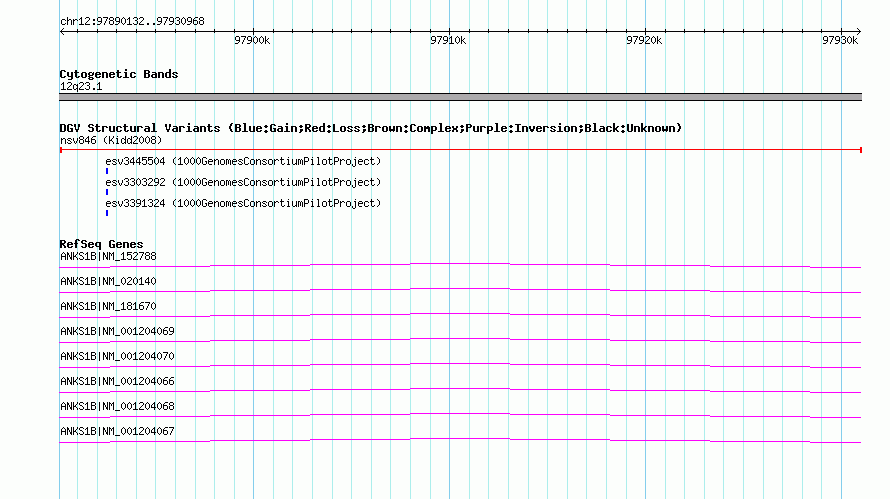Open ANKS1B|NM_152788 transcript label

(x=108, y=256)
